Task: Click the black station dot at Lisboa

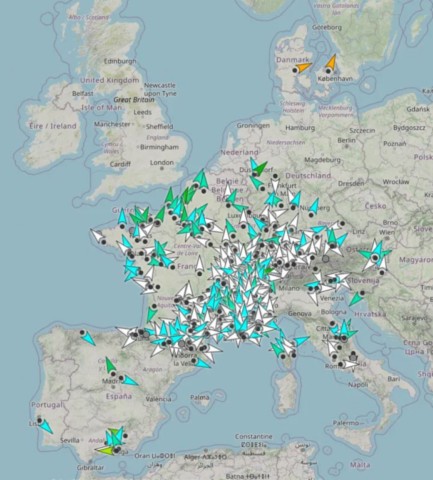Action: 40,420
